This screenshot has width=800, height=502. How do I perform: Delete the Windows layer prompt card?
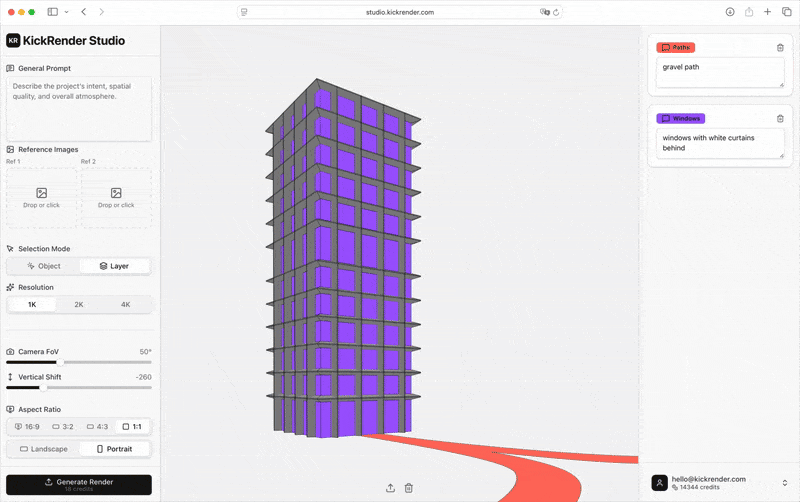pyautogui.click(x=780, y=118)
